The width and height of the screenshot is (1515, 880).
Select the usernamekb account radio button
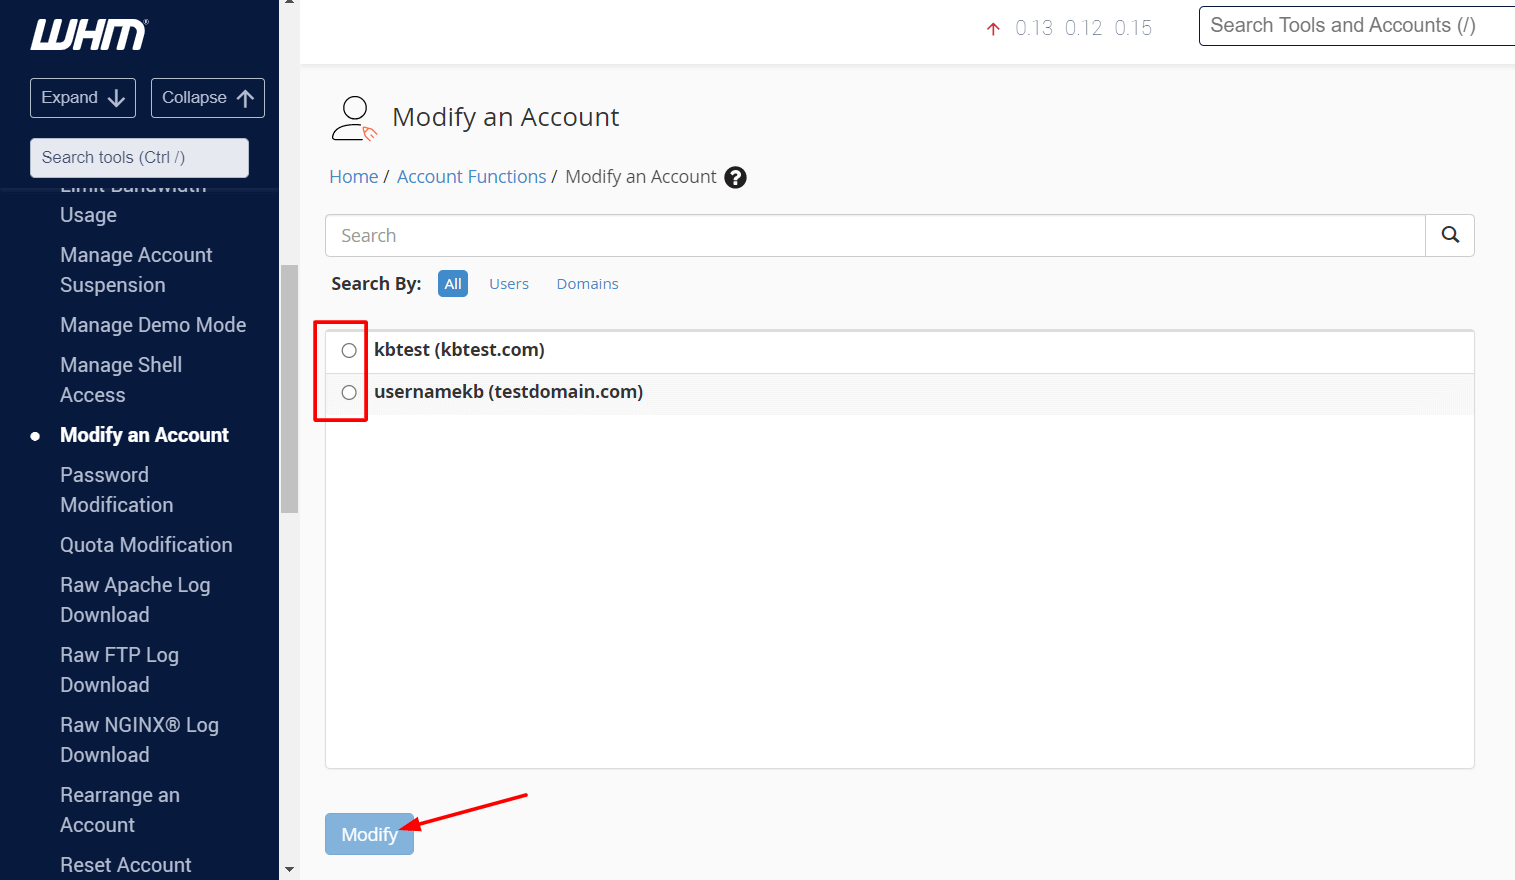pos(348,393)
